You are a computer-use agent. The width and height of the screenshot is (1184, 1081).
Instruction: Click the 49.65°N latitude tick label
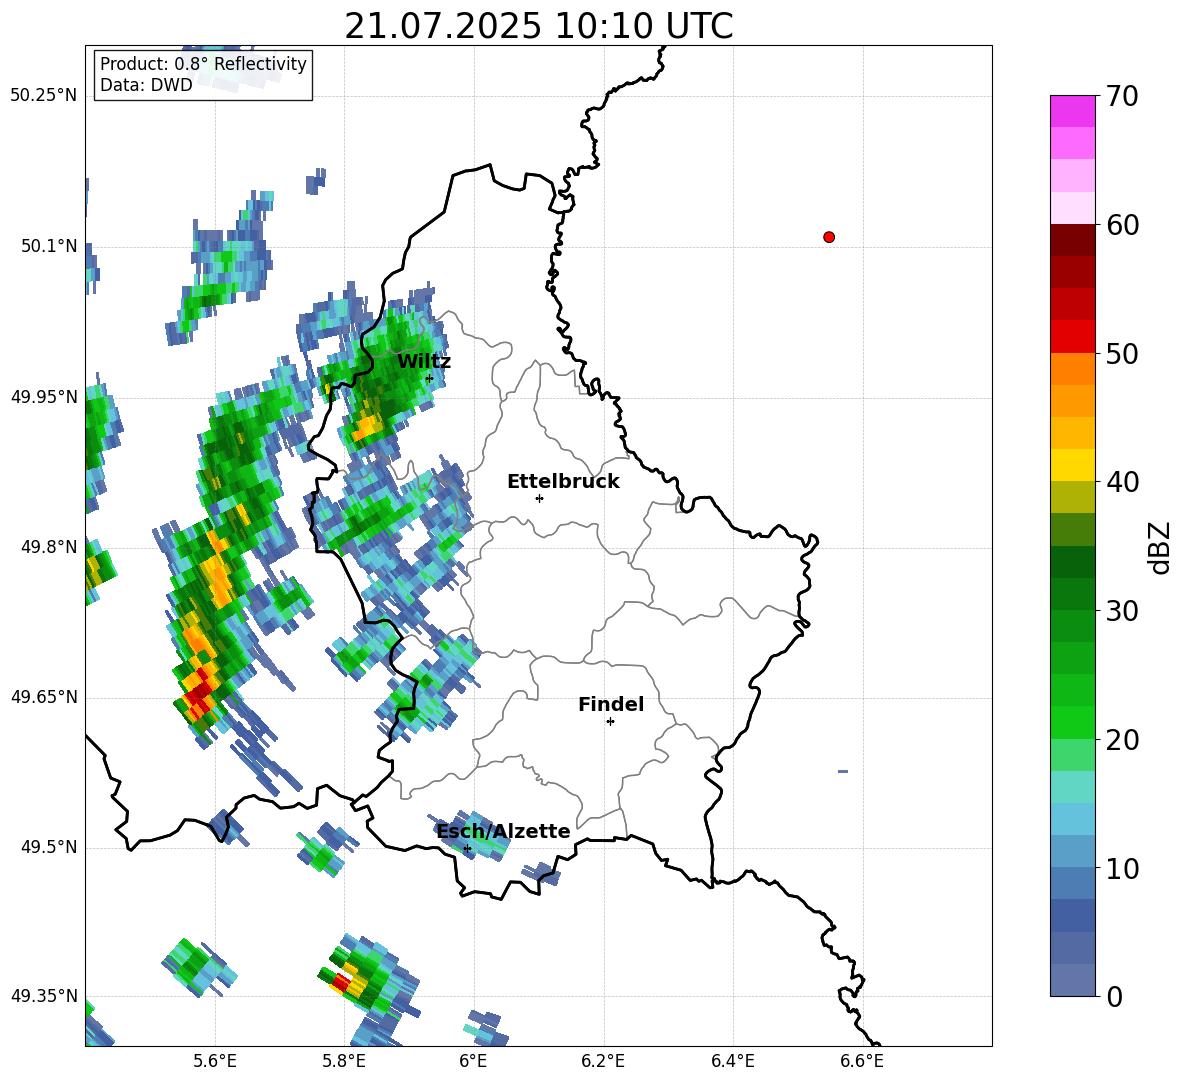(43, 697)
